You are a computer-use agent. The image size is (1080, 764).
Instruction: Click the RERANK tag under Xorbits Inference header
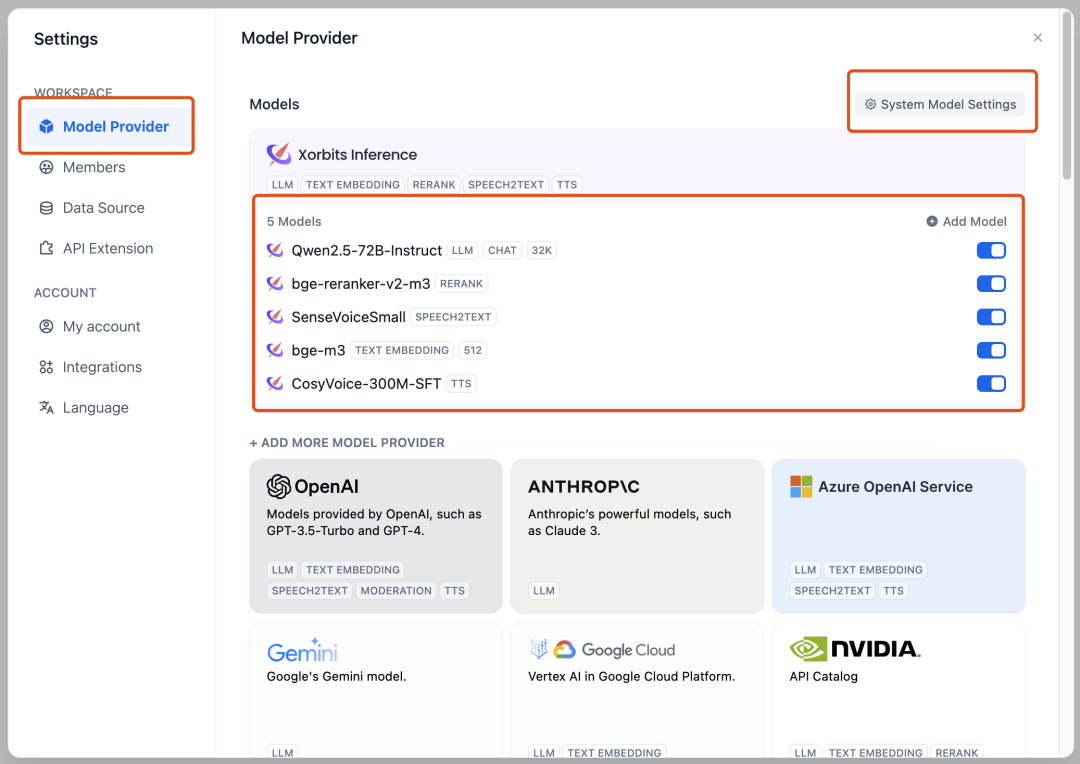[x=434, y=185]
